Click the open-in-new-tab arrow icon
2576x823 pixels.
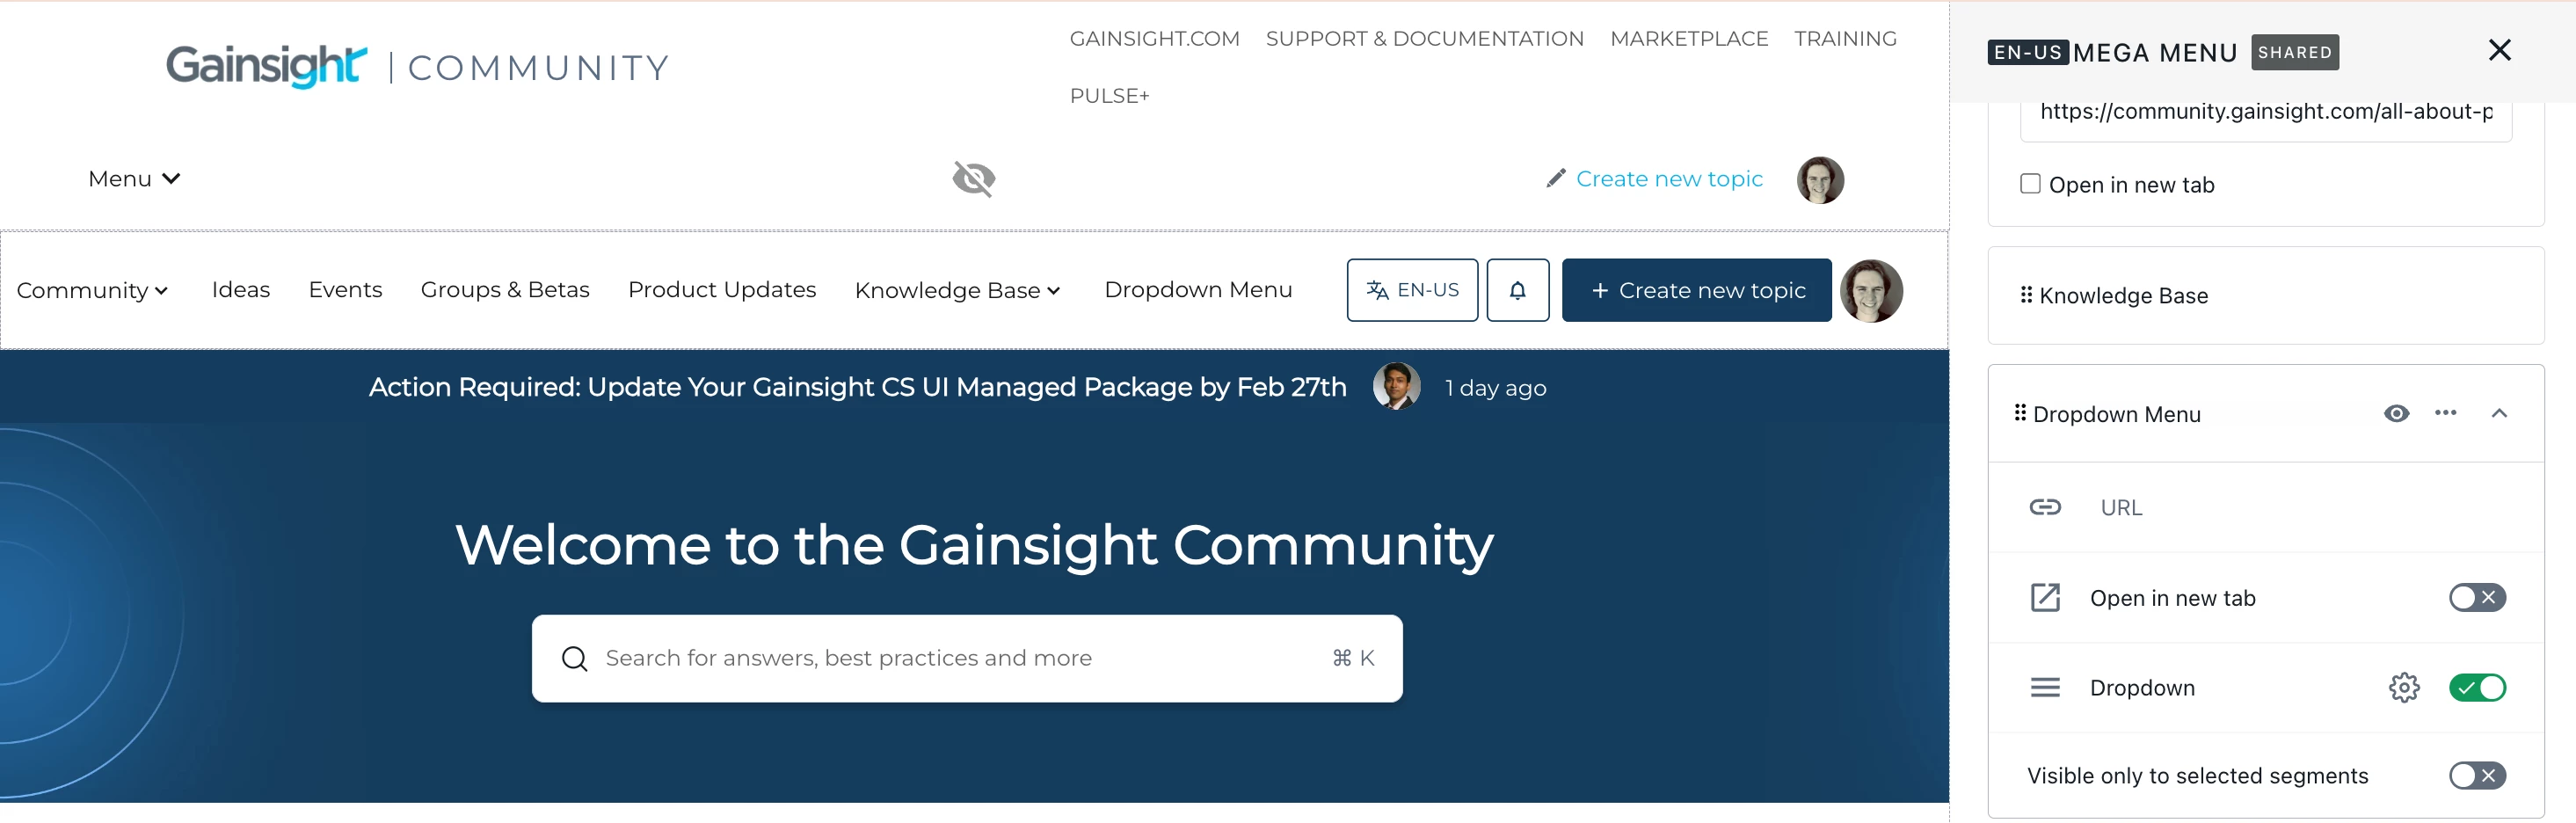pyautogui.click(x=2044, y=598)
